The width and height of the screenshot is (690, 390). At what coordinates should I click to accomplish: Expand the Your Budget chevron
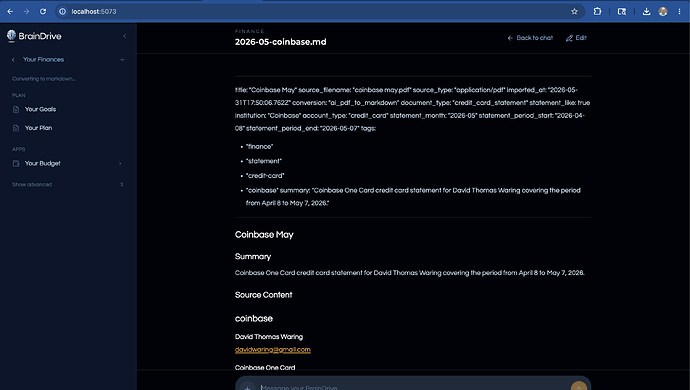(120, 163)
